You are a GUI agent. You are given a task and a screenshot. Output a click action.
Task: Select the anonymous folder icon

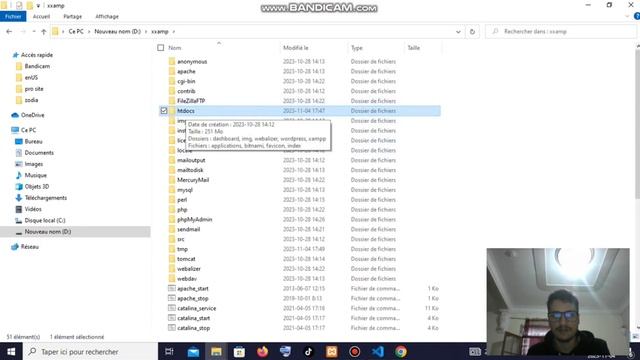click(172, 61)
